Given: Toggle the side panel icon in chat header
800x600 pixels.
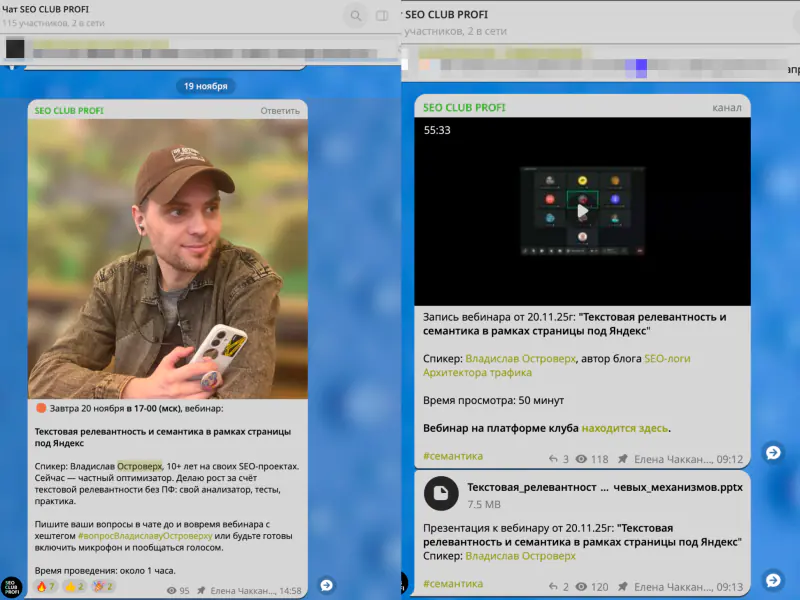Looking at the screenshot, I should pyautogui.click(x=382, y=16).
